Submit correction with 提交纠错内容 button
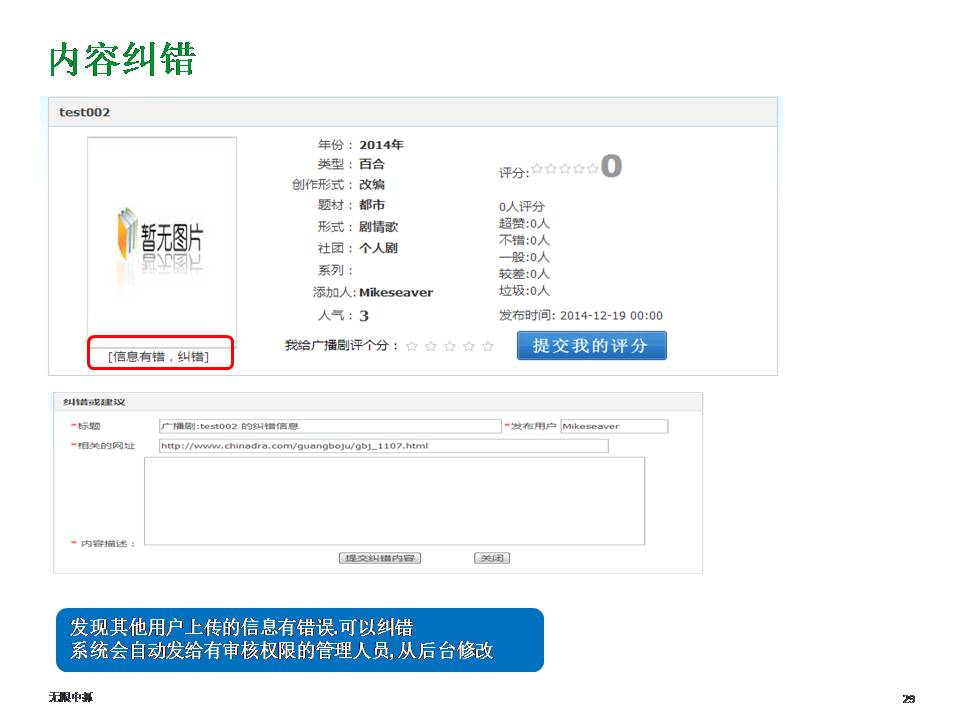960x720 pixels. [380, 558]
